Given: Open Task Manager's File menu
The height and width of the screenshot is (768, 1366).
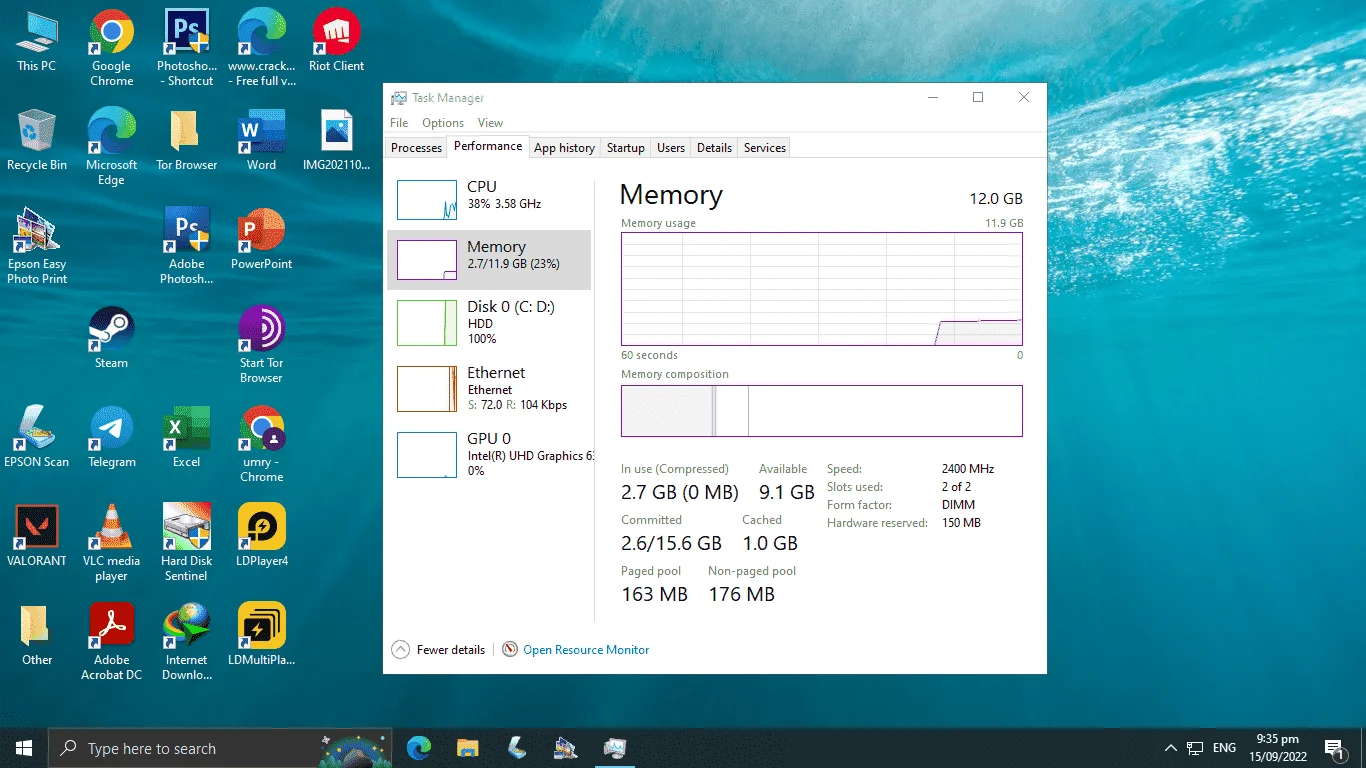Looking at the screenshot, I should click(399, 123).
